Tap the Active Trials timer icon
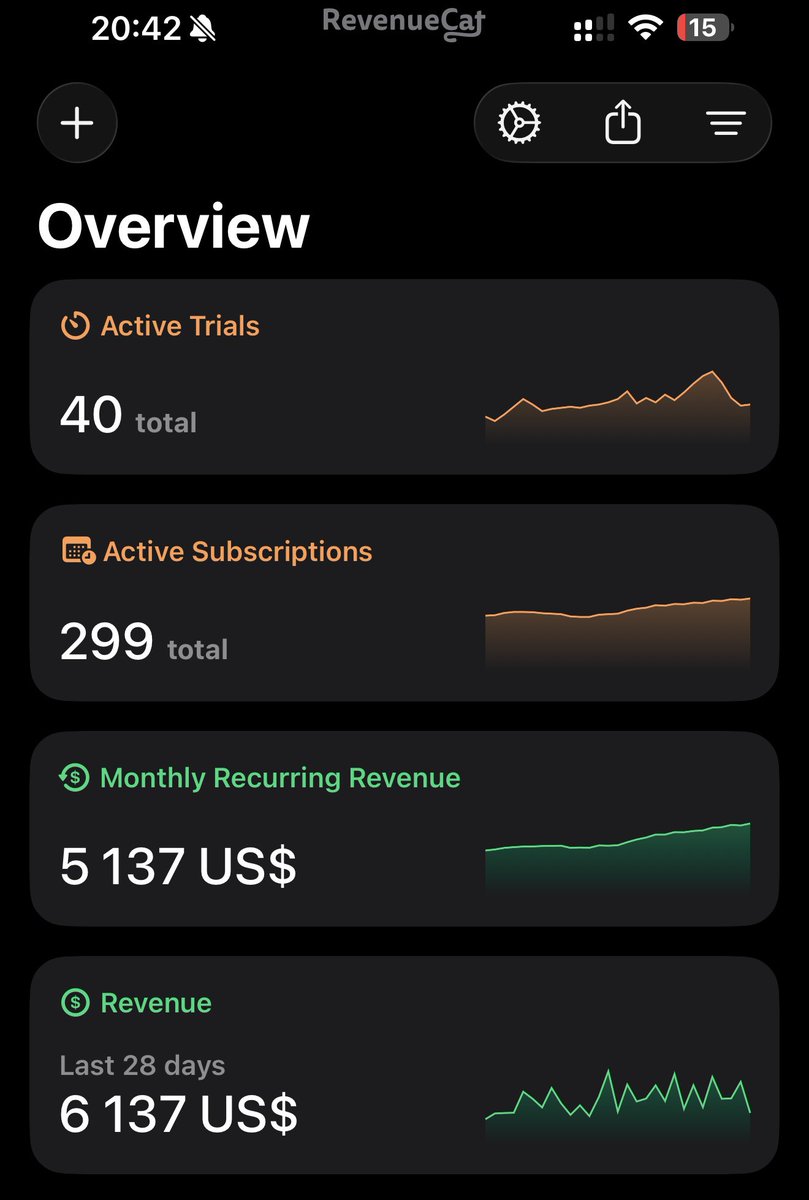Image resolution: width=809 pixels, height=1200 pixels. click(x=75, y=326)
